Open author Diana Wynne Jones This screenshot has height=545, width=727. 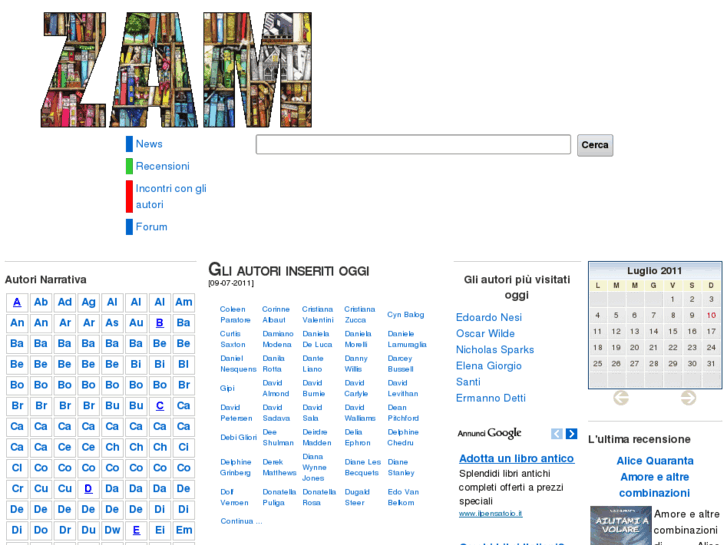[x=314, y=467]
